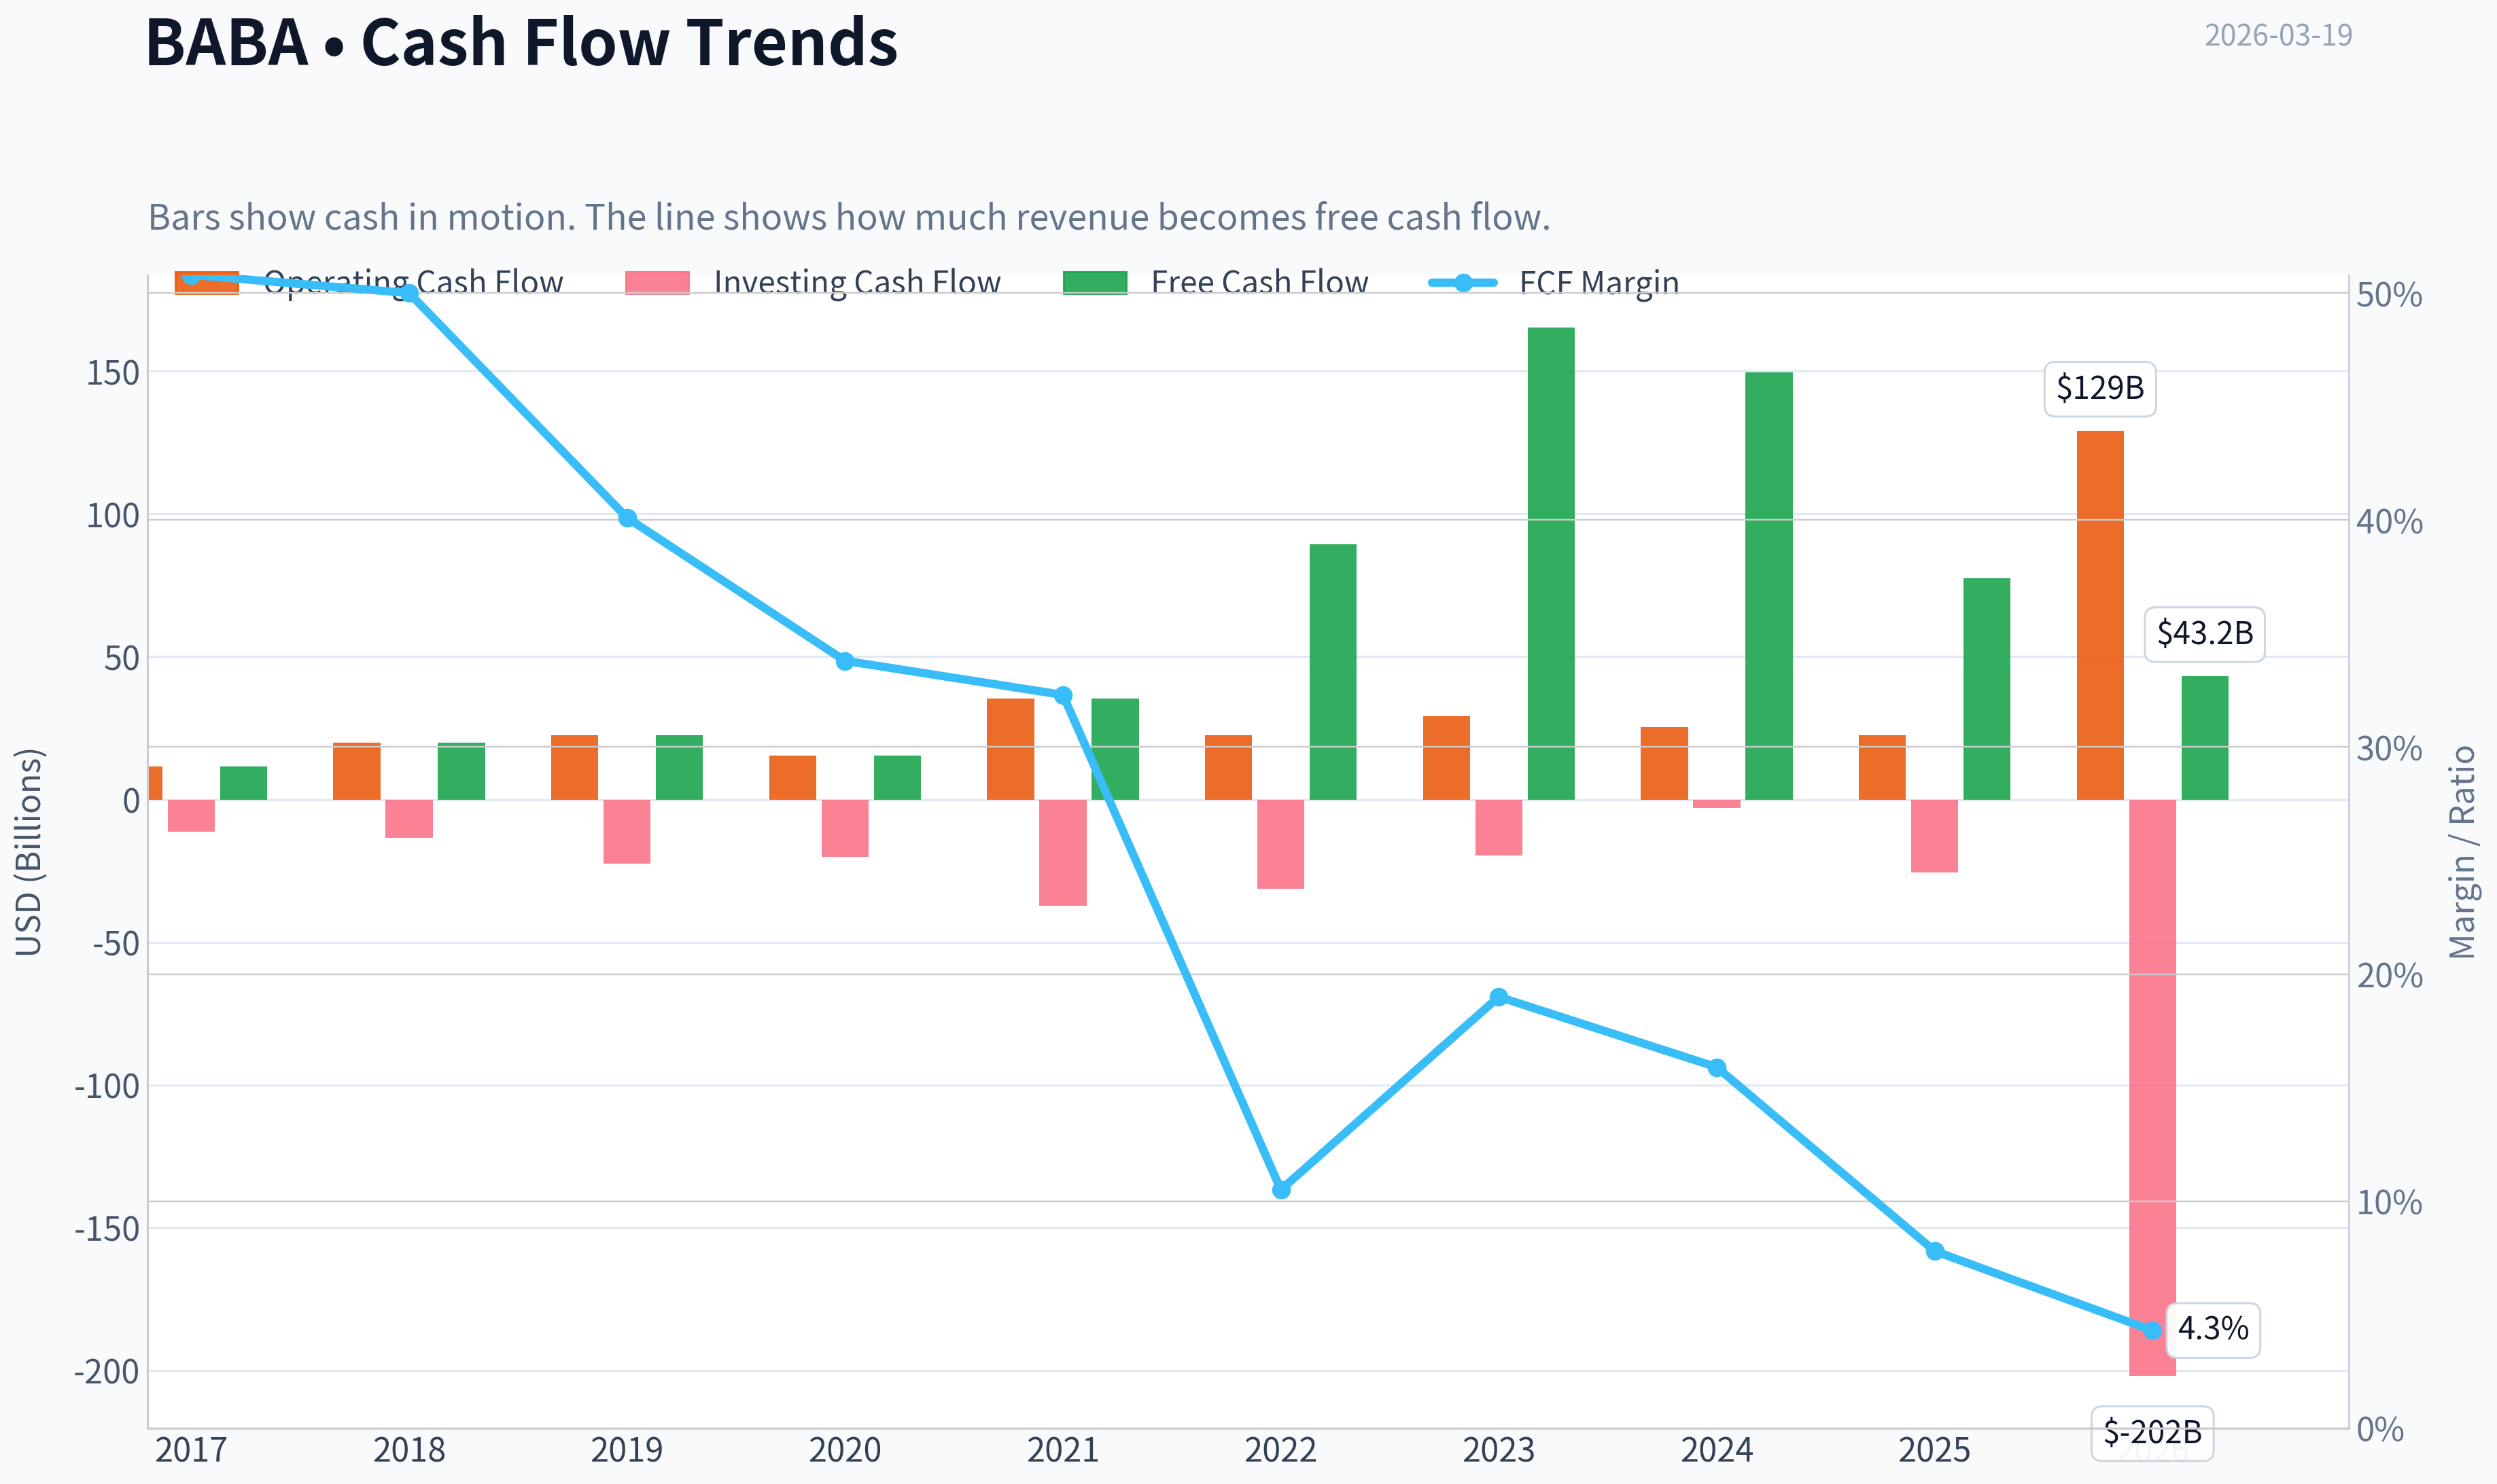This screenshot has width=2497, height=1484.
Task: Select the FCF Margin point at 2019
Action: click(628, 518)
